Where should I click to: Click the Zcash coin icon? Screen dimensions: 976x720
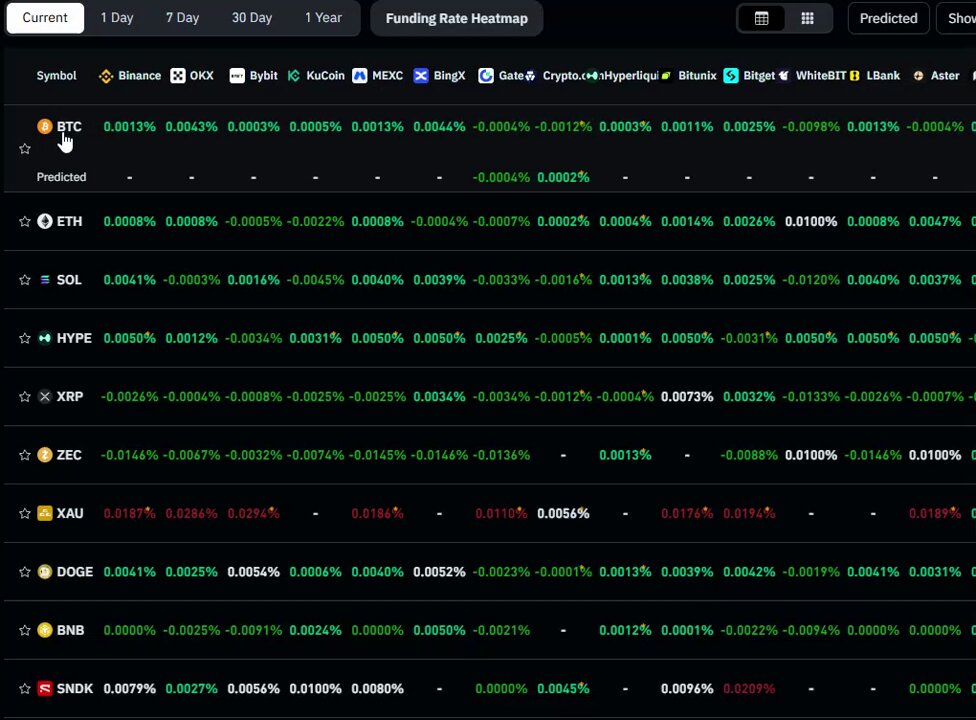[x=45, y=455]
